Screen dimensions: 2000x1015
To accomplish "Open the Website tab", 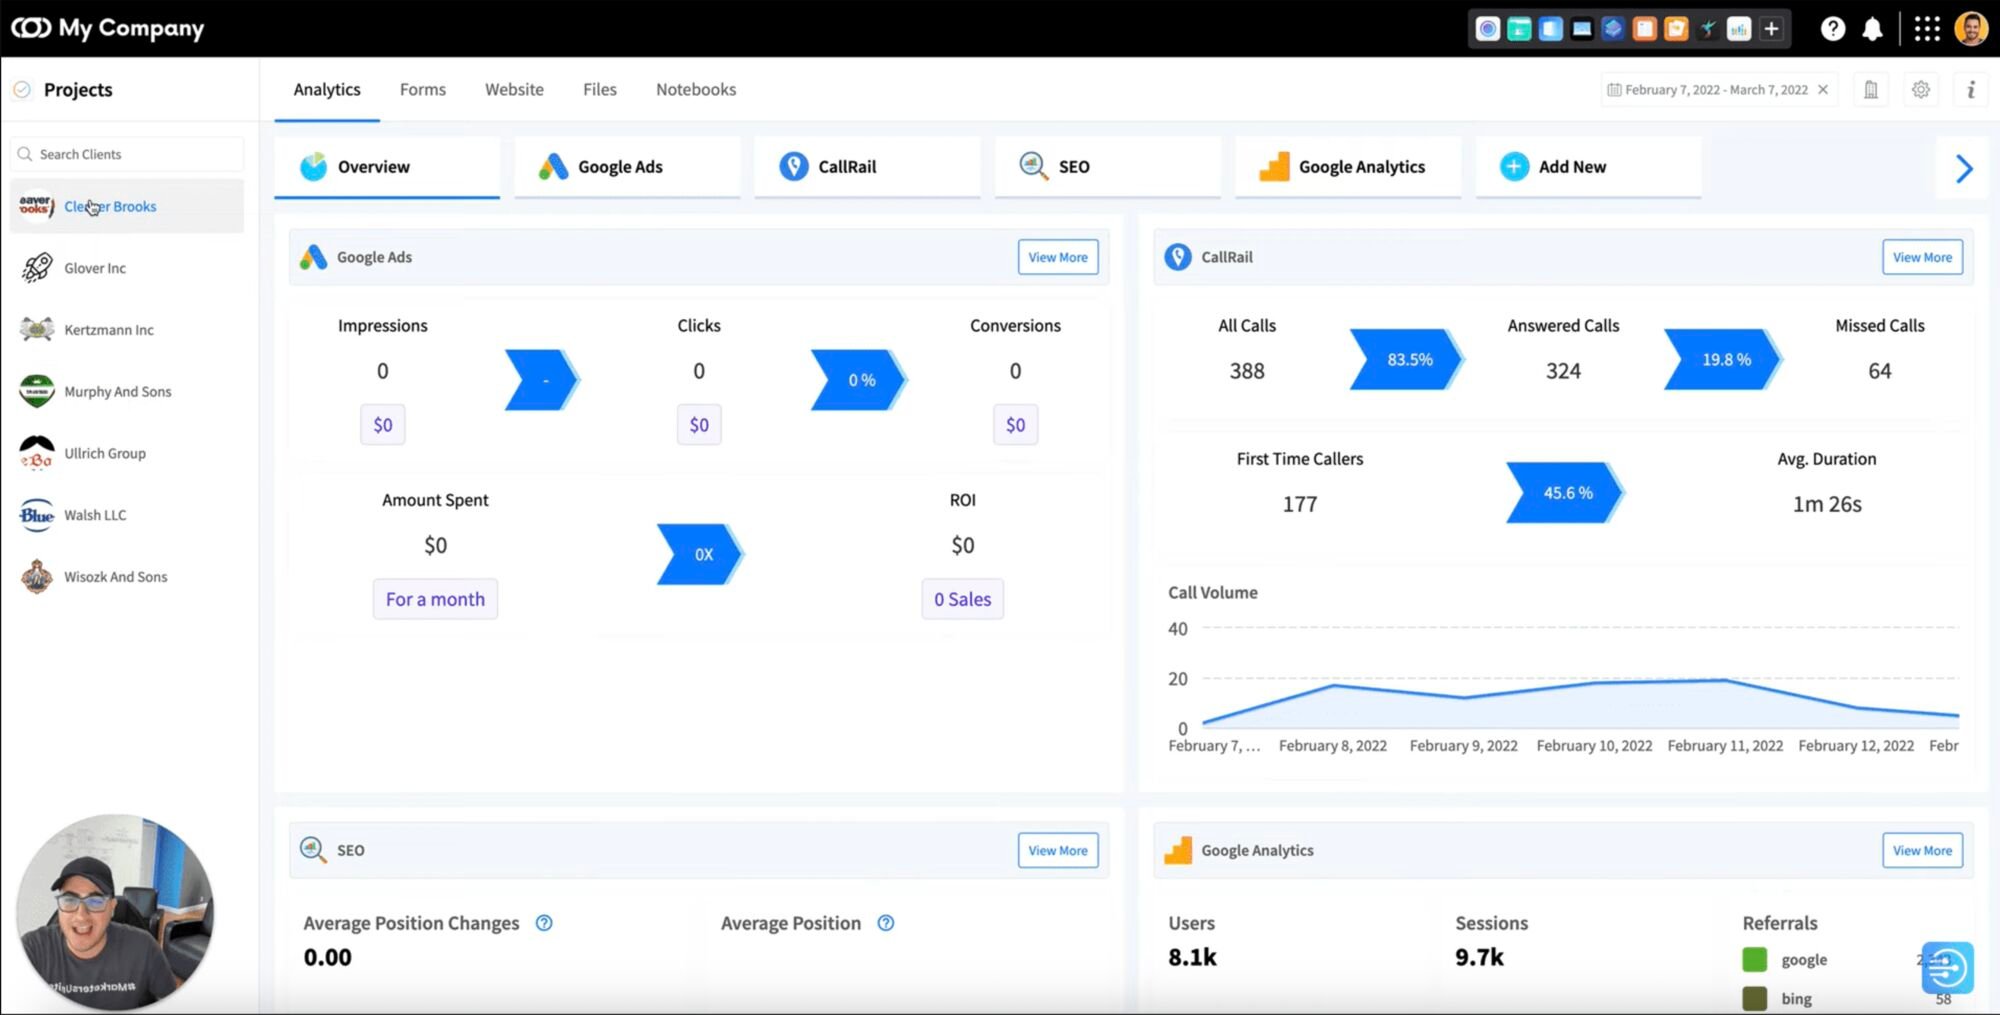I will (514, 89).
